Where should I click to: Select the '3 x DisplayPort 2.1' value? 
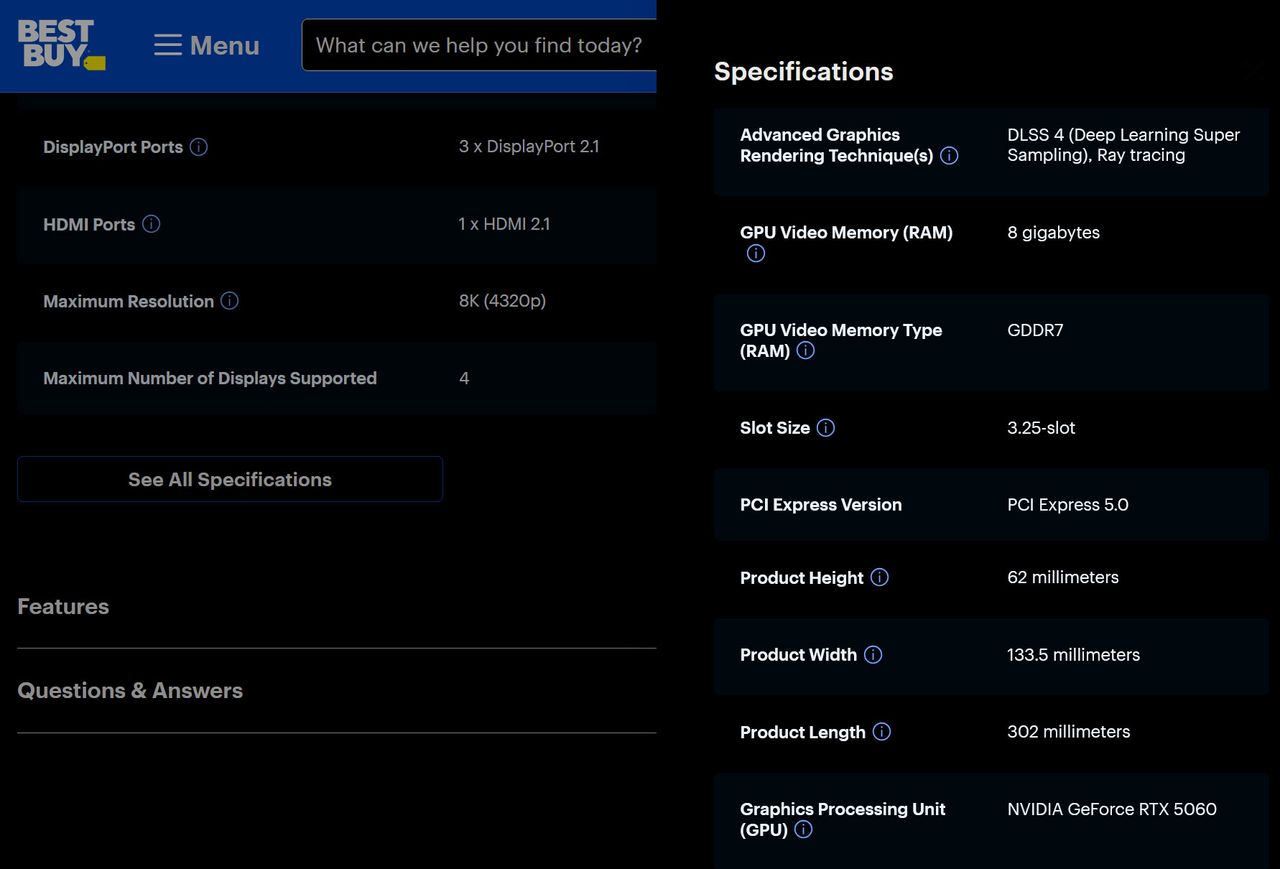point(529,146)
